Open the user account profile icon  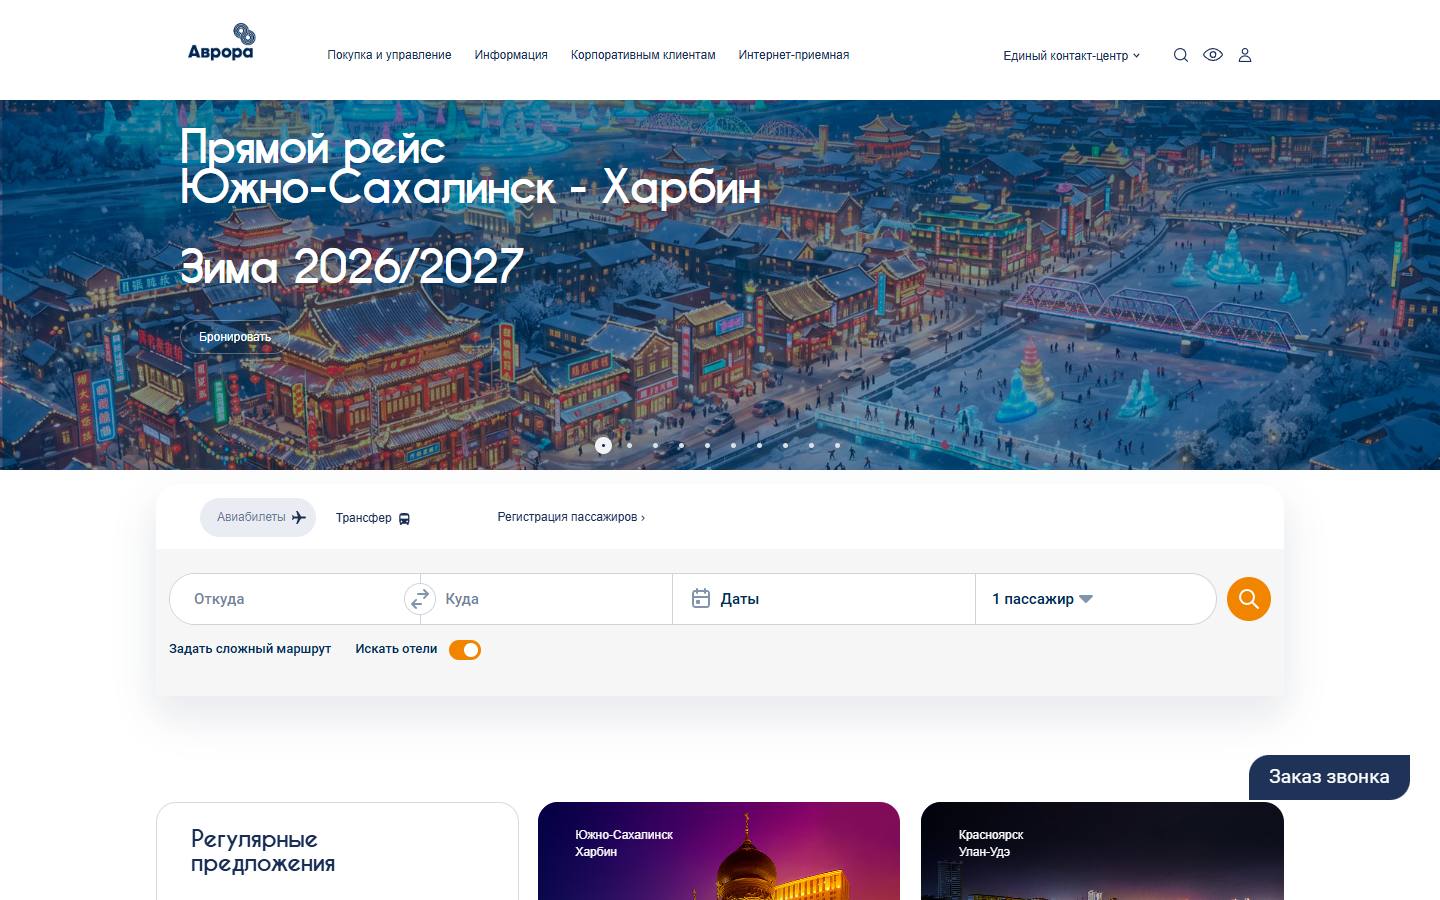[1245, 55]
